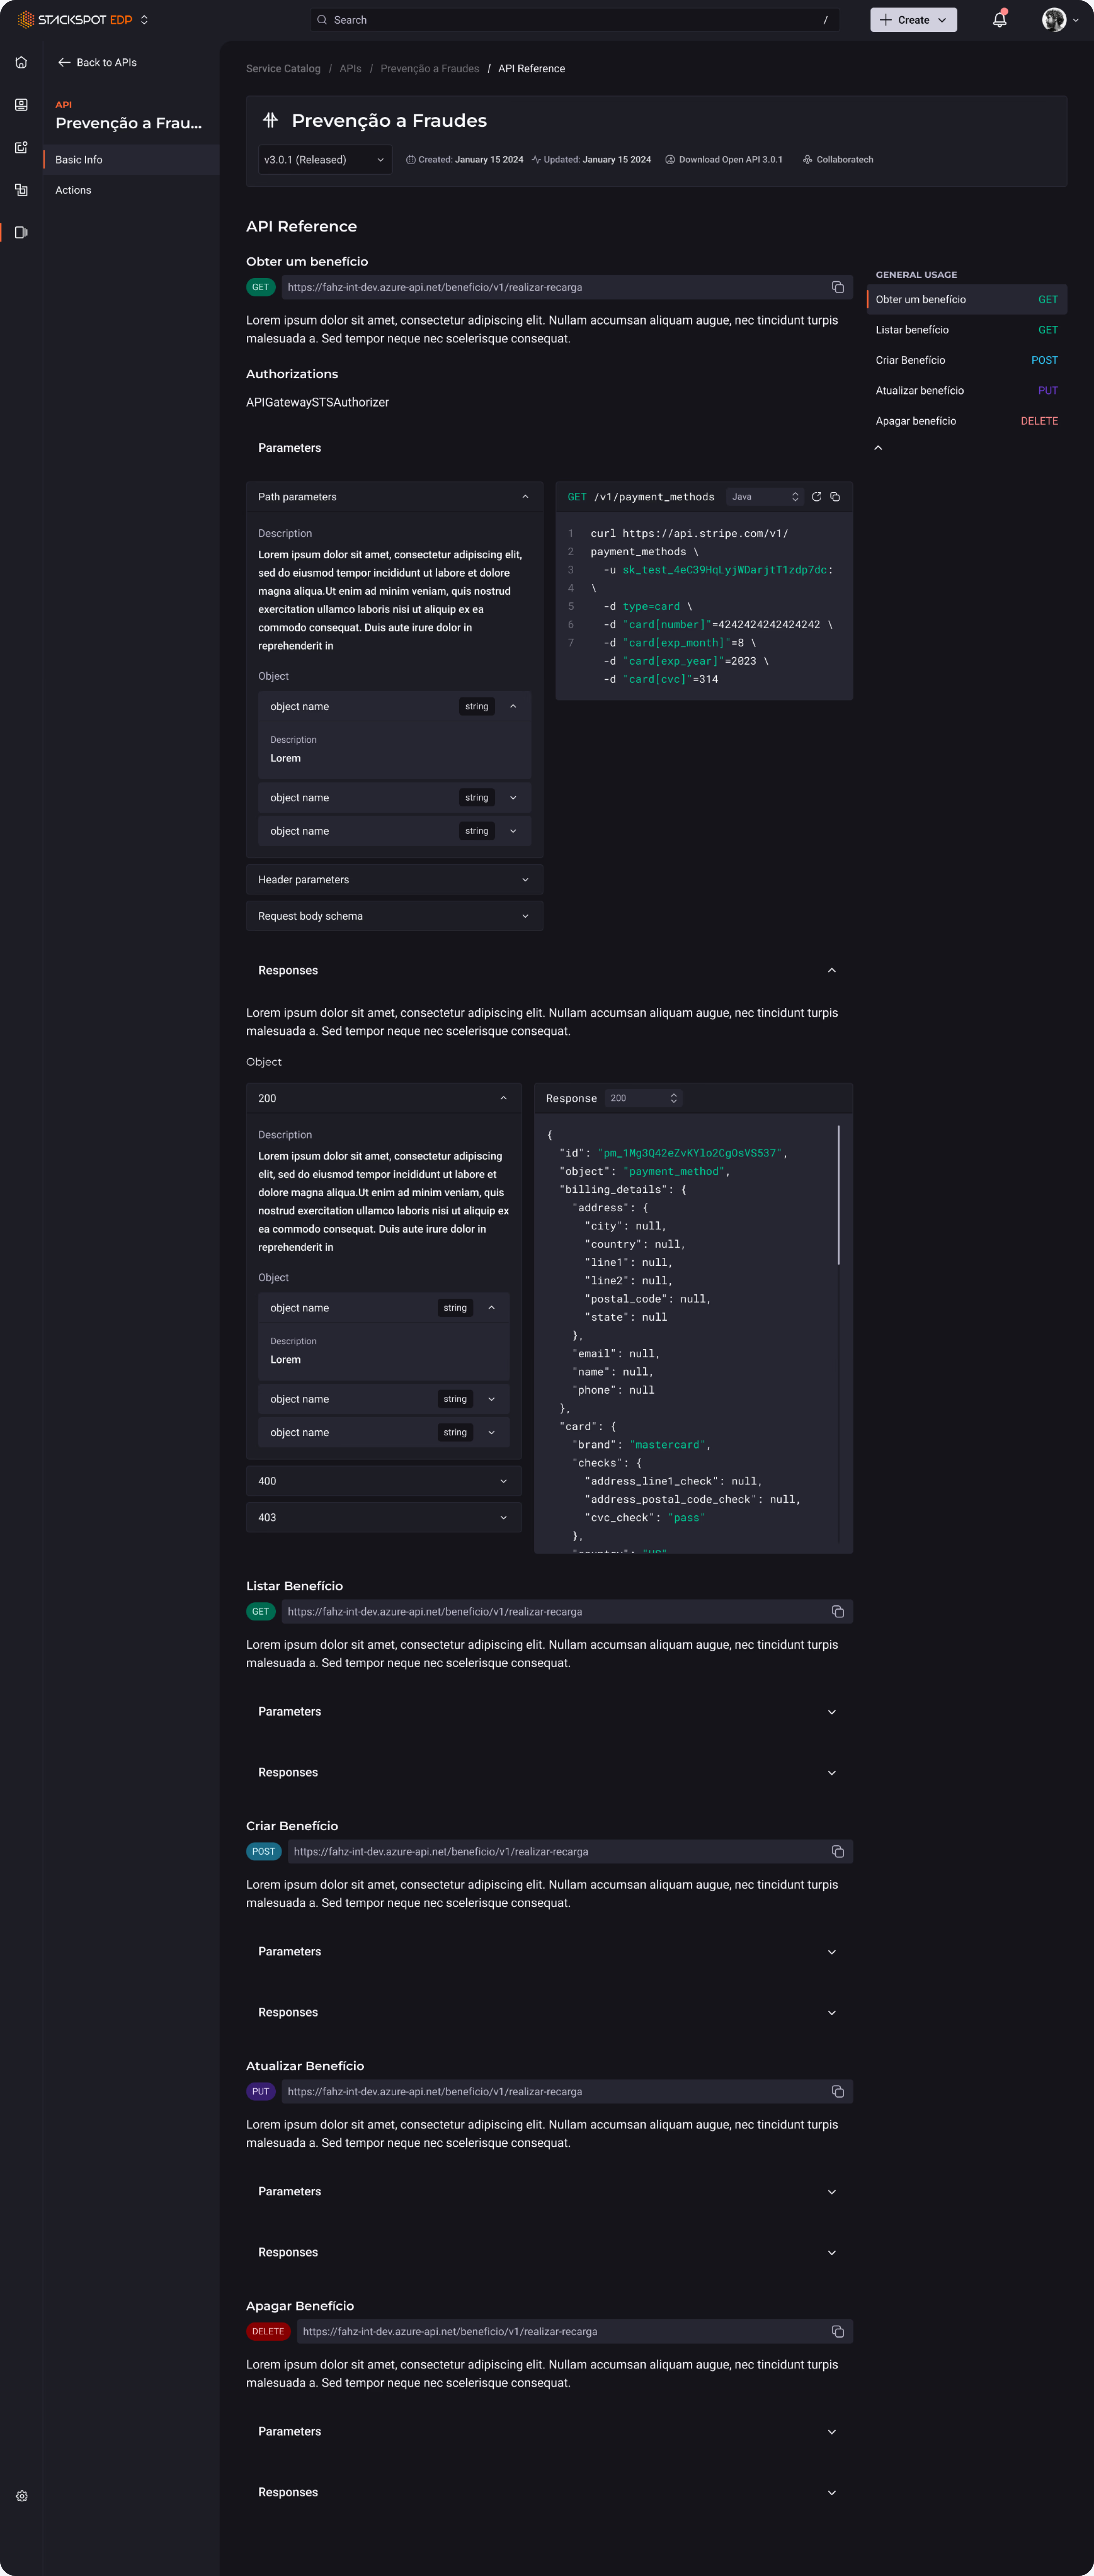This screenshot has width=1094, height=2576.
Task: Open the Create dropdown button
Action: [x=913, y=20]
